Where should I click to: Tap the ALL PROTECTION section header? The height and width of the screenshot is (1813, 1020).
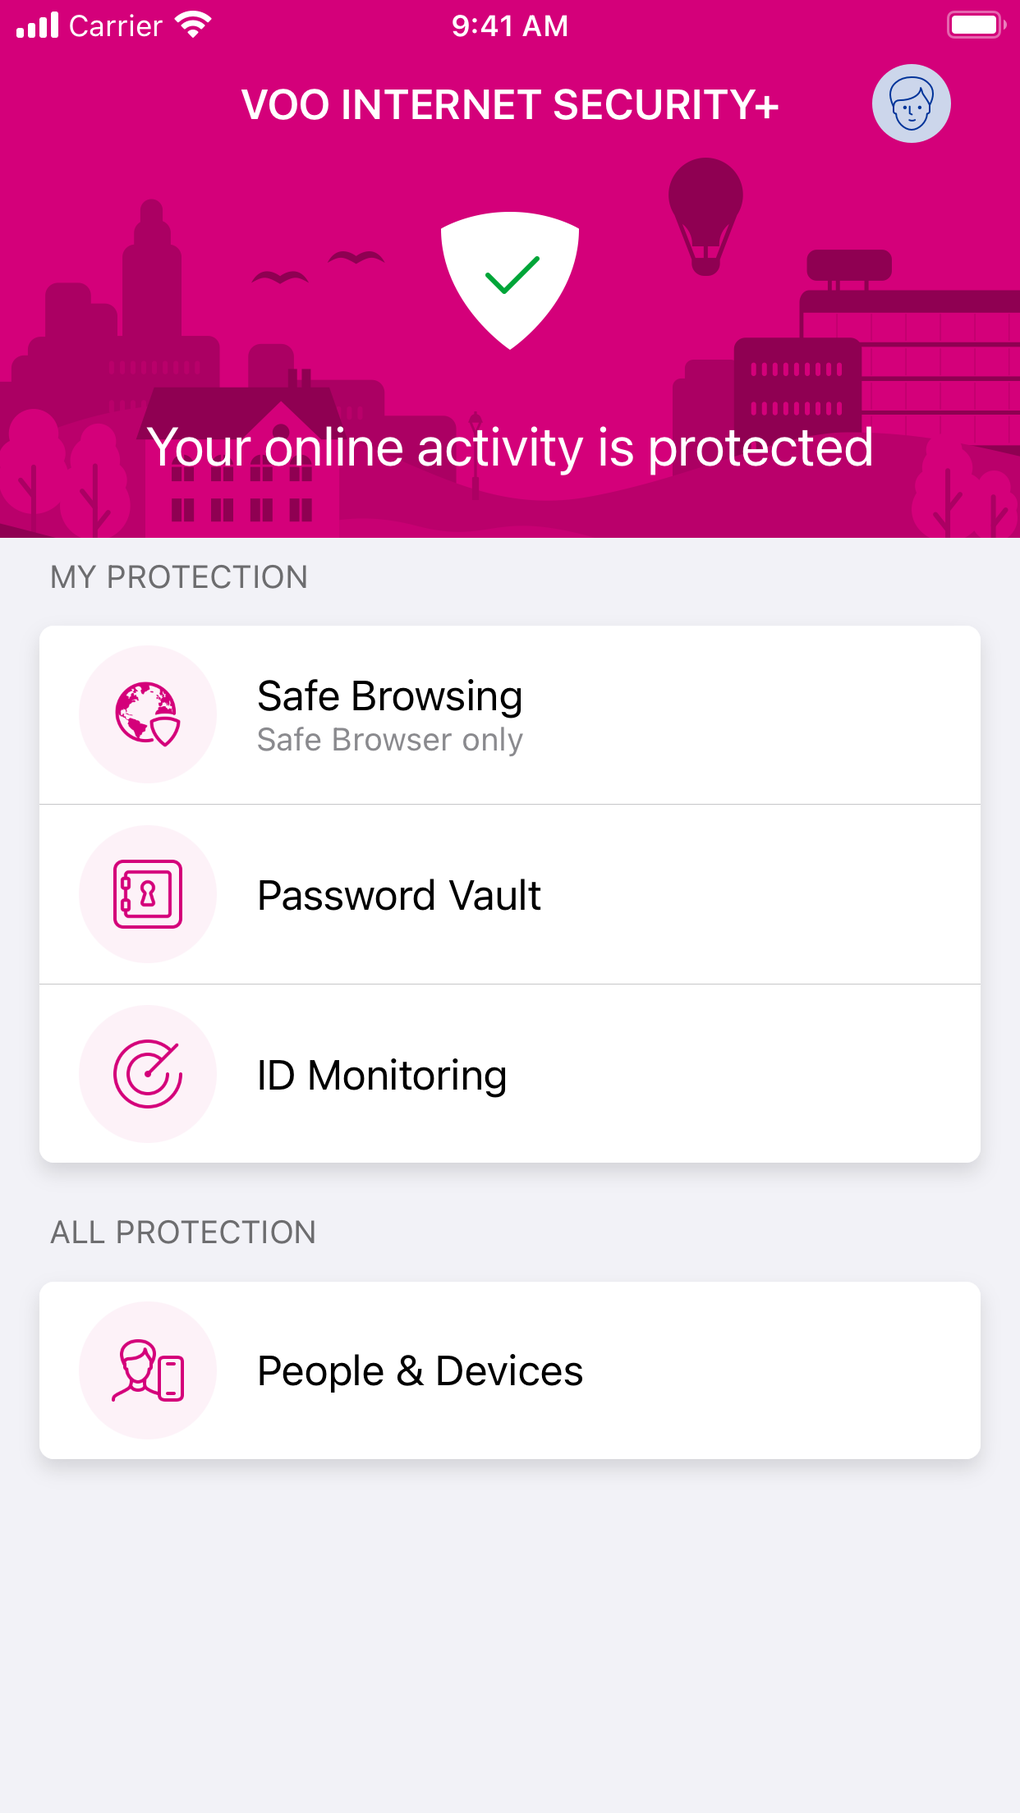183,1232
